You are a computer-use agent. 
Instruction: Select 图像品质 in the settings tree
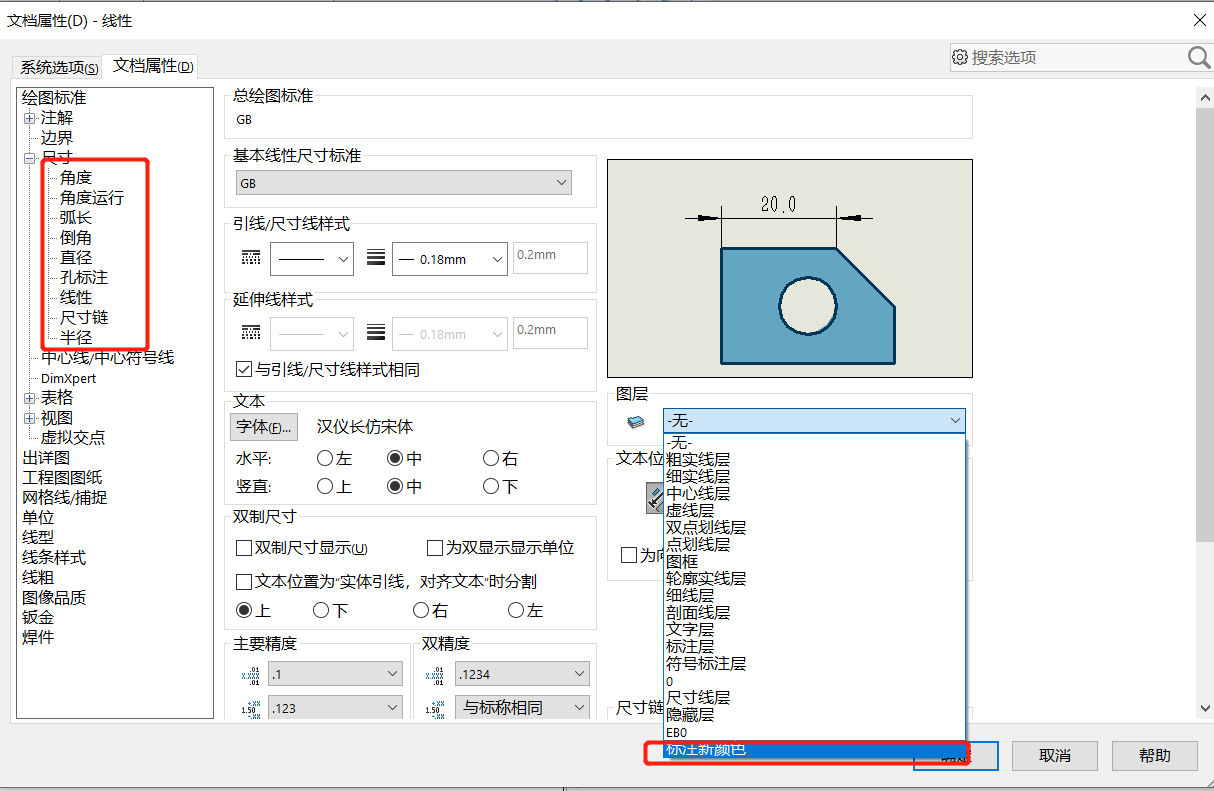[54, 598]
